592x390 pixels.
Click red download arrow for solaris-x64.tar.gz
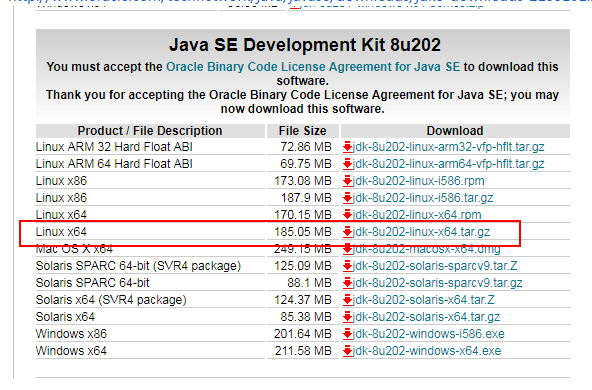[x=347, y=317]
